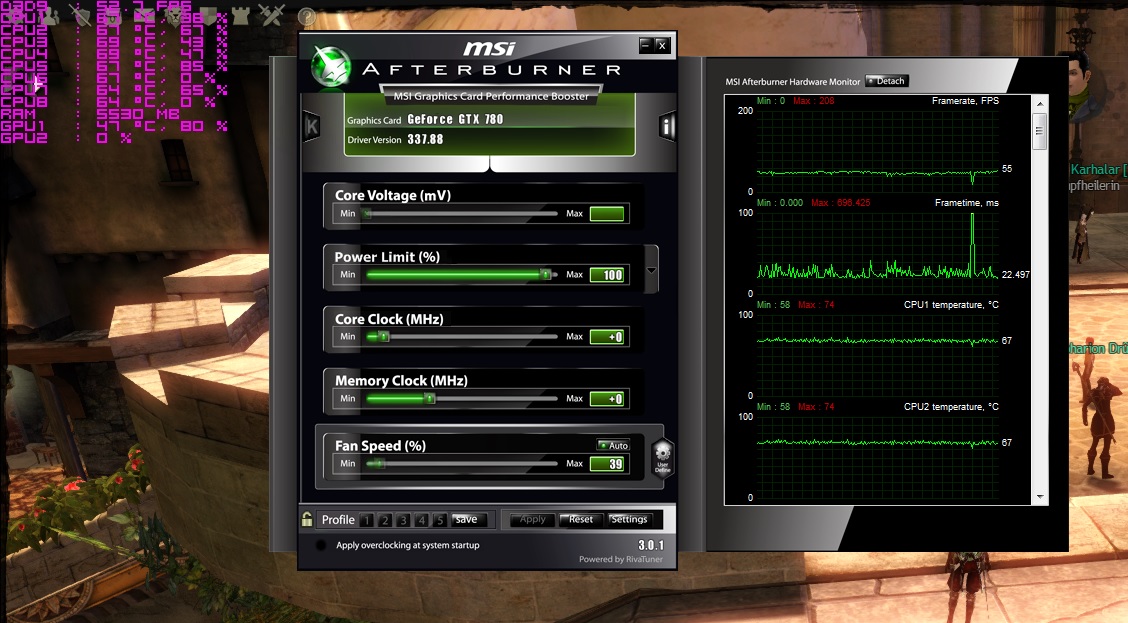Click the Frametime, ms graph

[x=877, y=253]
